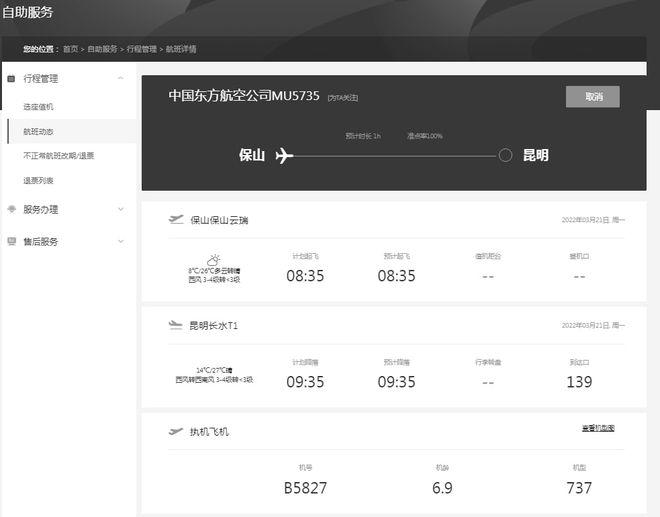The image size is (660, 517).
Task: Expand the 服务办理 section chevron
Action: [x=121, y=210]
